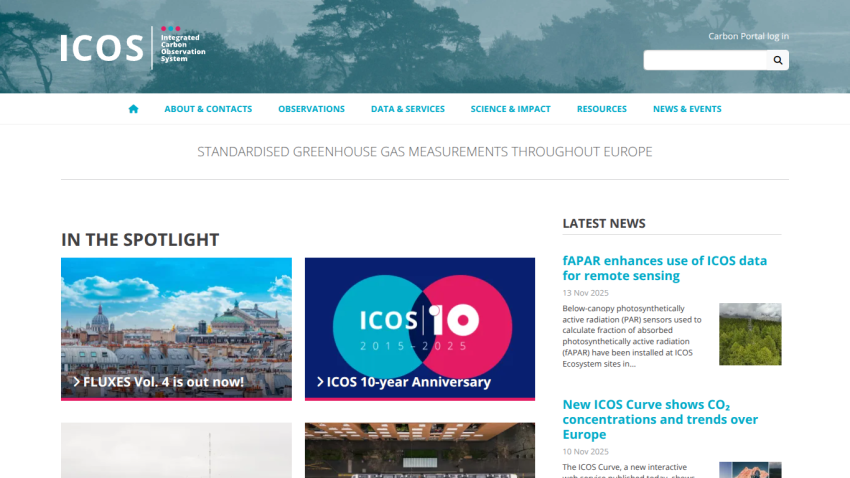Open the Carbon Portal log in link
This screenshot has width=850, height=478.
tap(748, 36)
